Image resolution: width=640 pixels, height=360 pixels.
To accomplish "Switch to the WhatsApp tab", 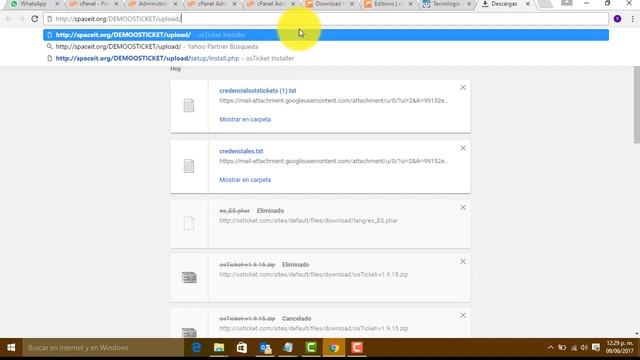I will [x=33, y=4].
